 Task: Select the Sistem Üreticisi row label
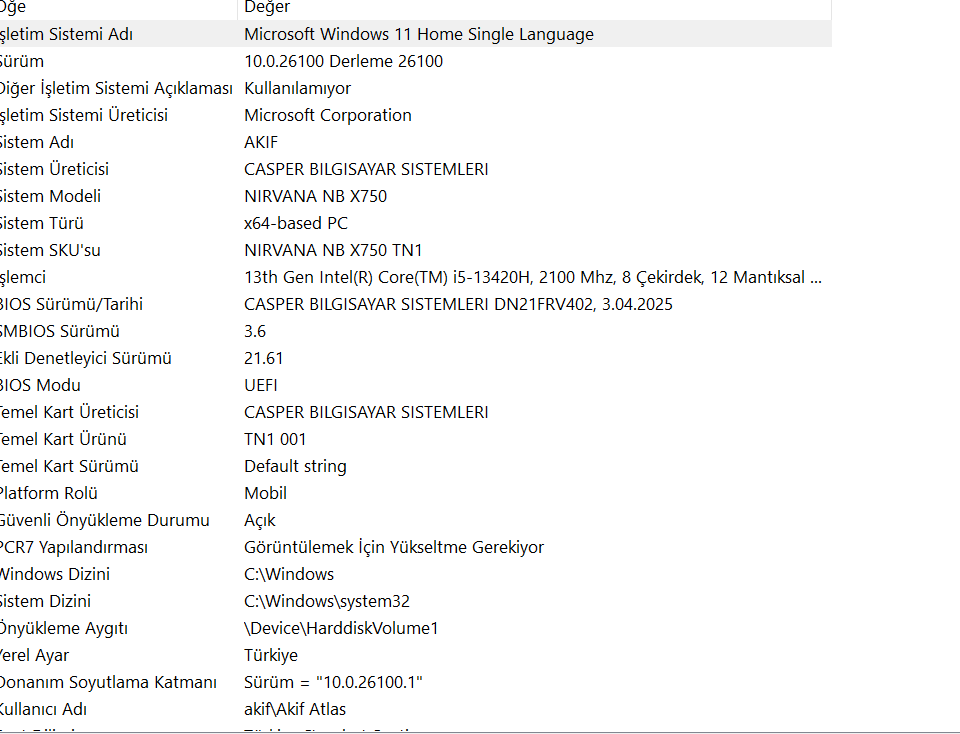pos(54,169)
